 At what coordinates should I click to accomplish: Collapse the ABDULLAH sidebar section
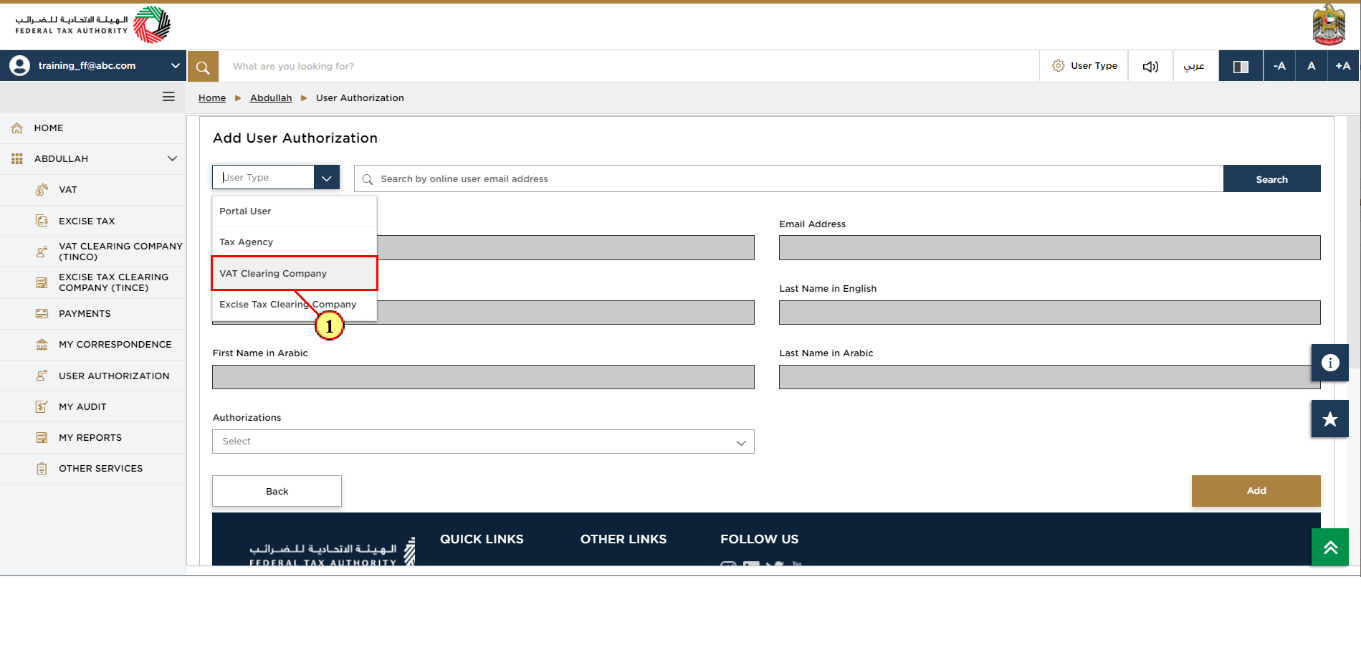point(172,159)
